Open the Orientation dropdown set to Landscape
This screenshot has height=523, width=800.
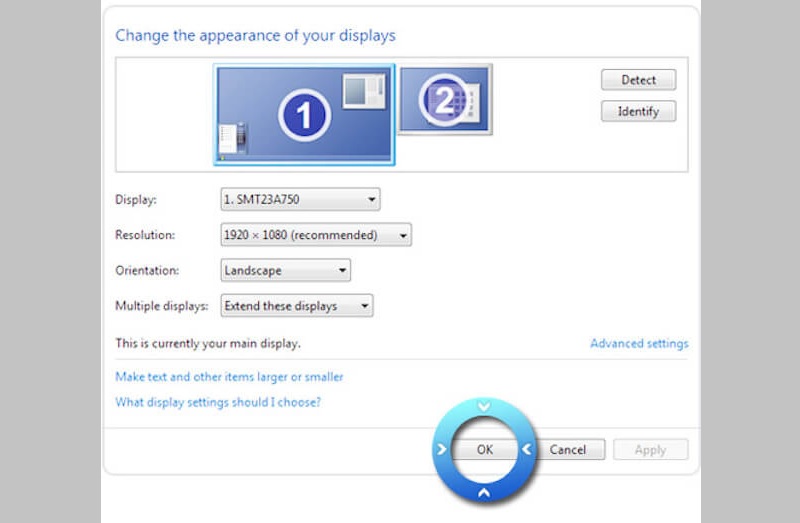(285, 270)
